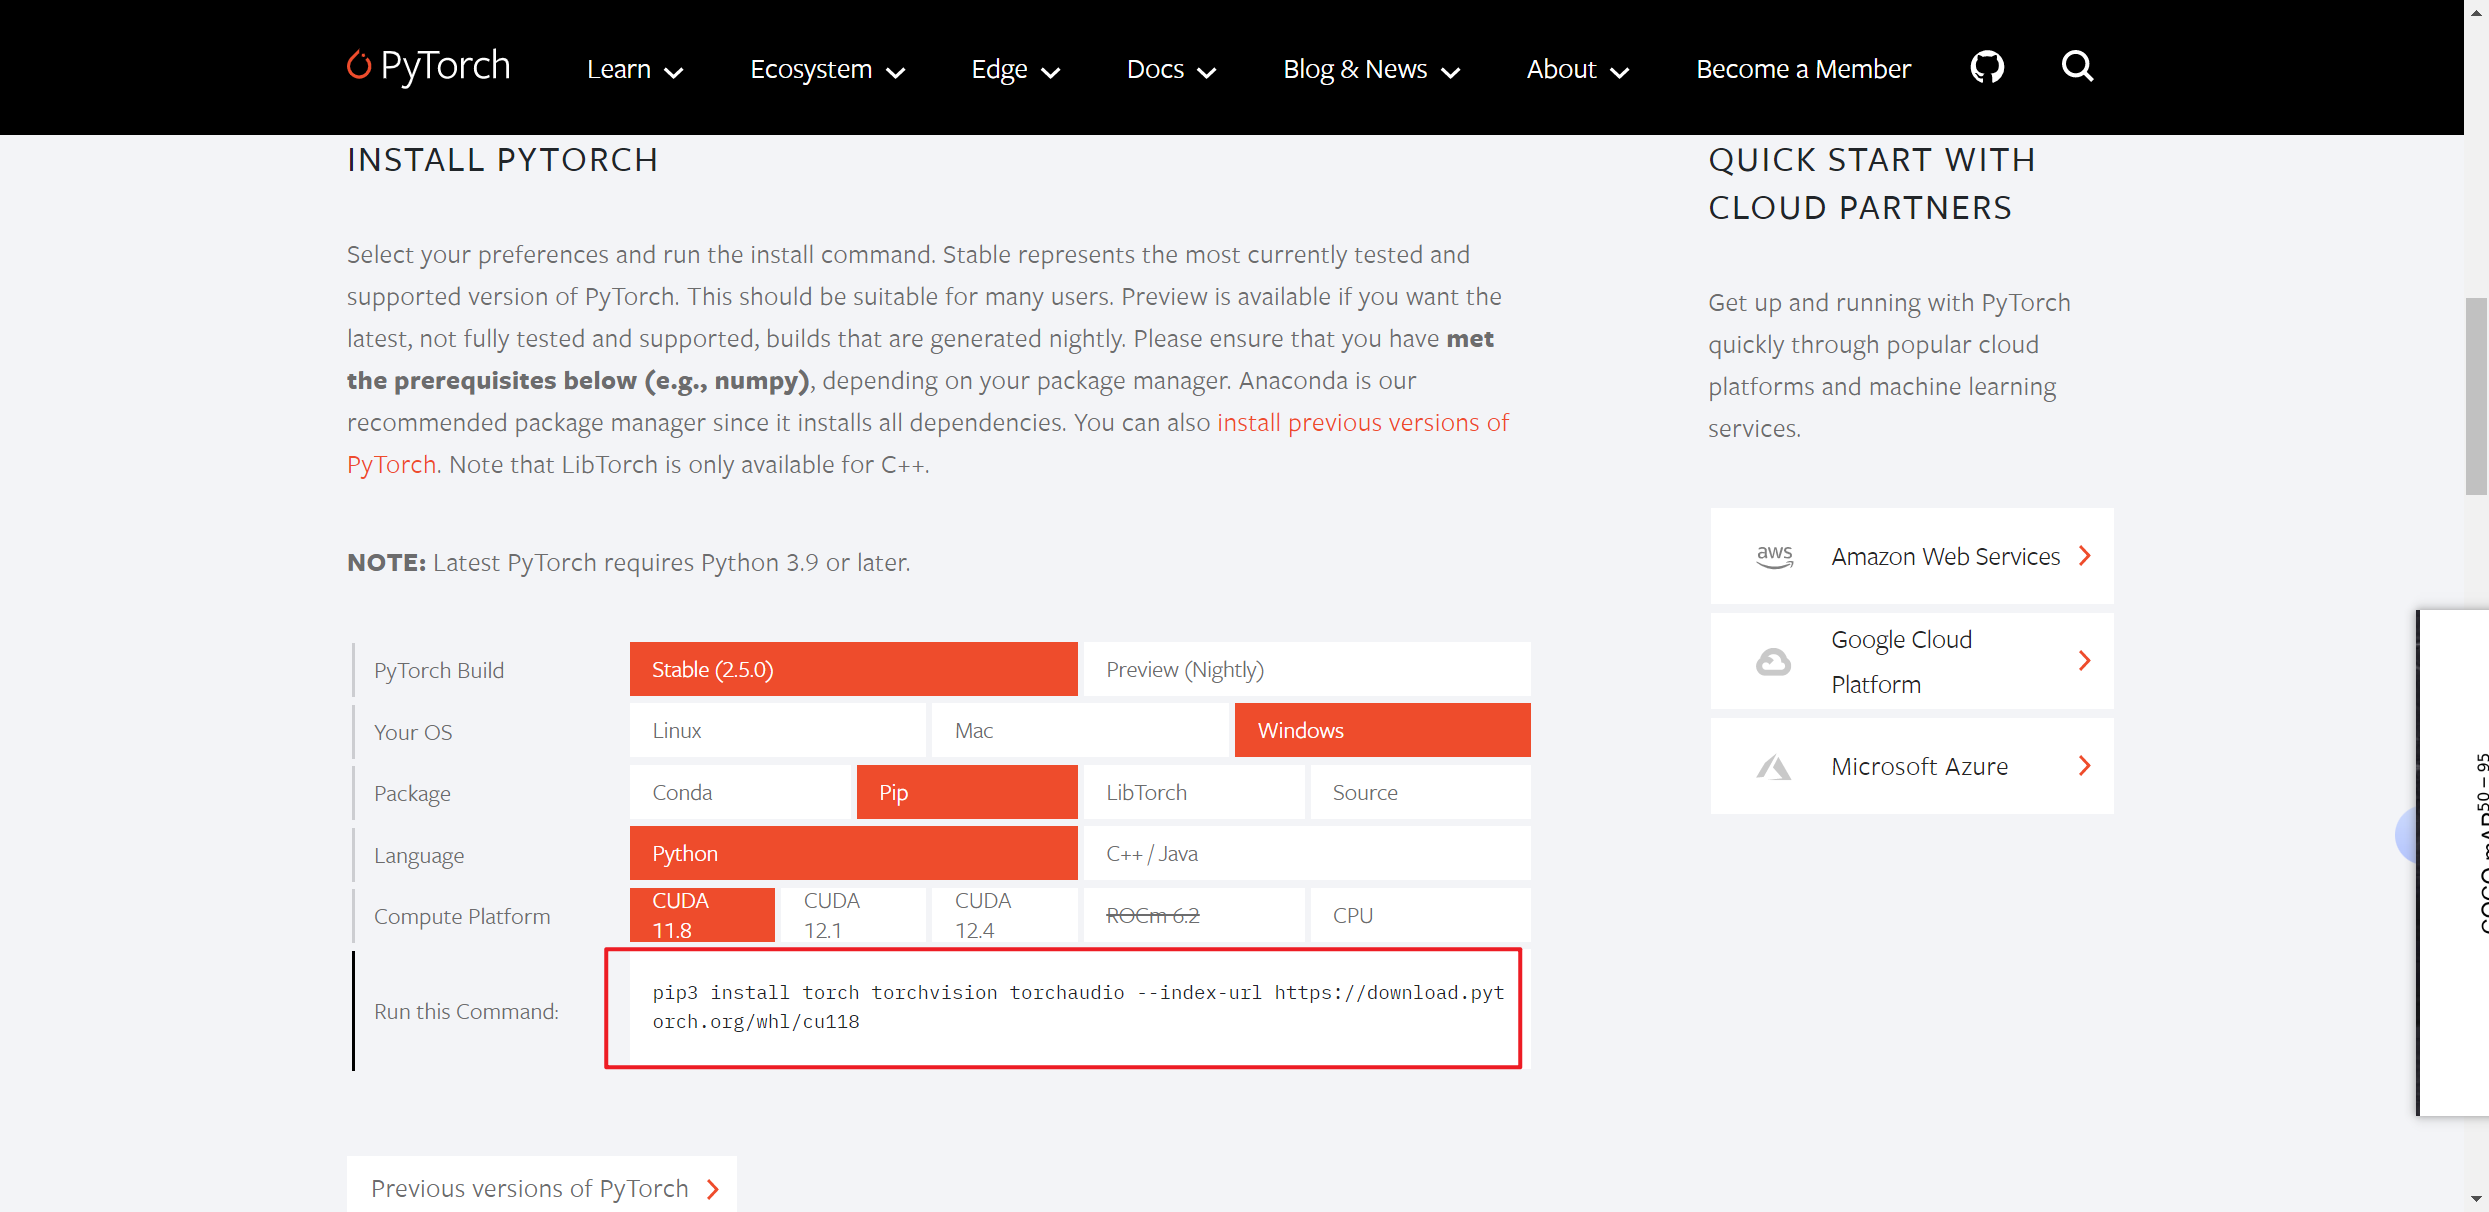2489x1212 pixels.
Task: Click the scrollbar up arrow
Action: tap(2476, 12)
